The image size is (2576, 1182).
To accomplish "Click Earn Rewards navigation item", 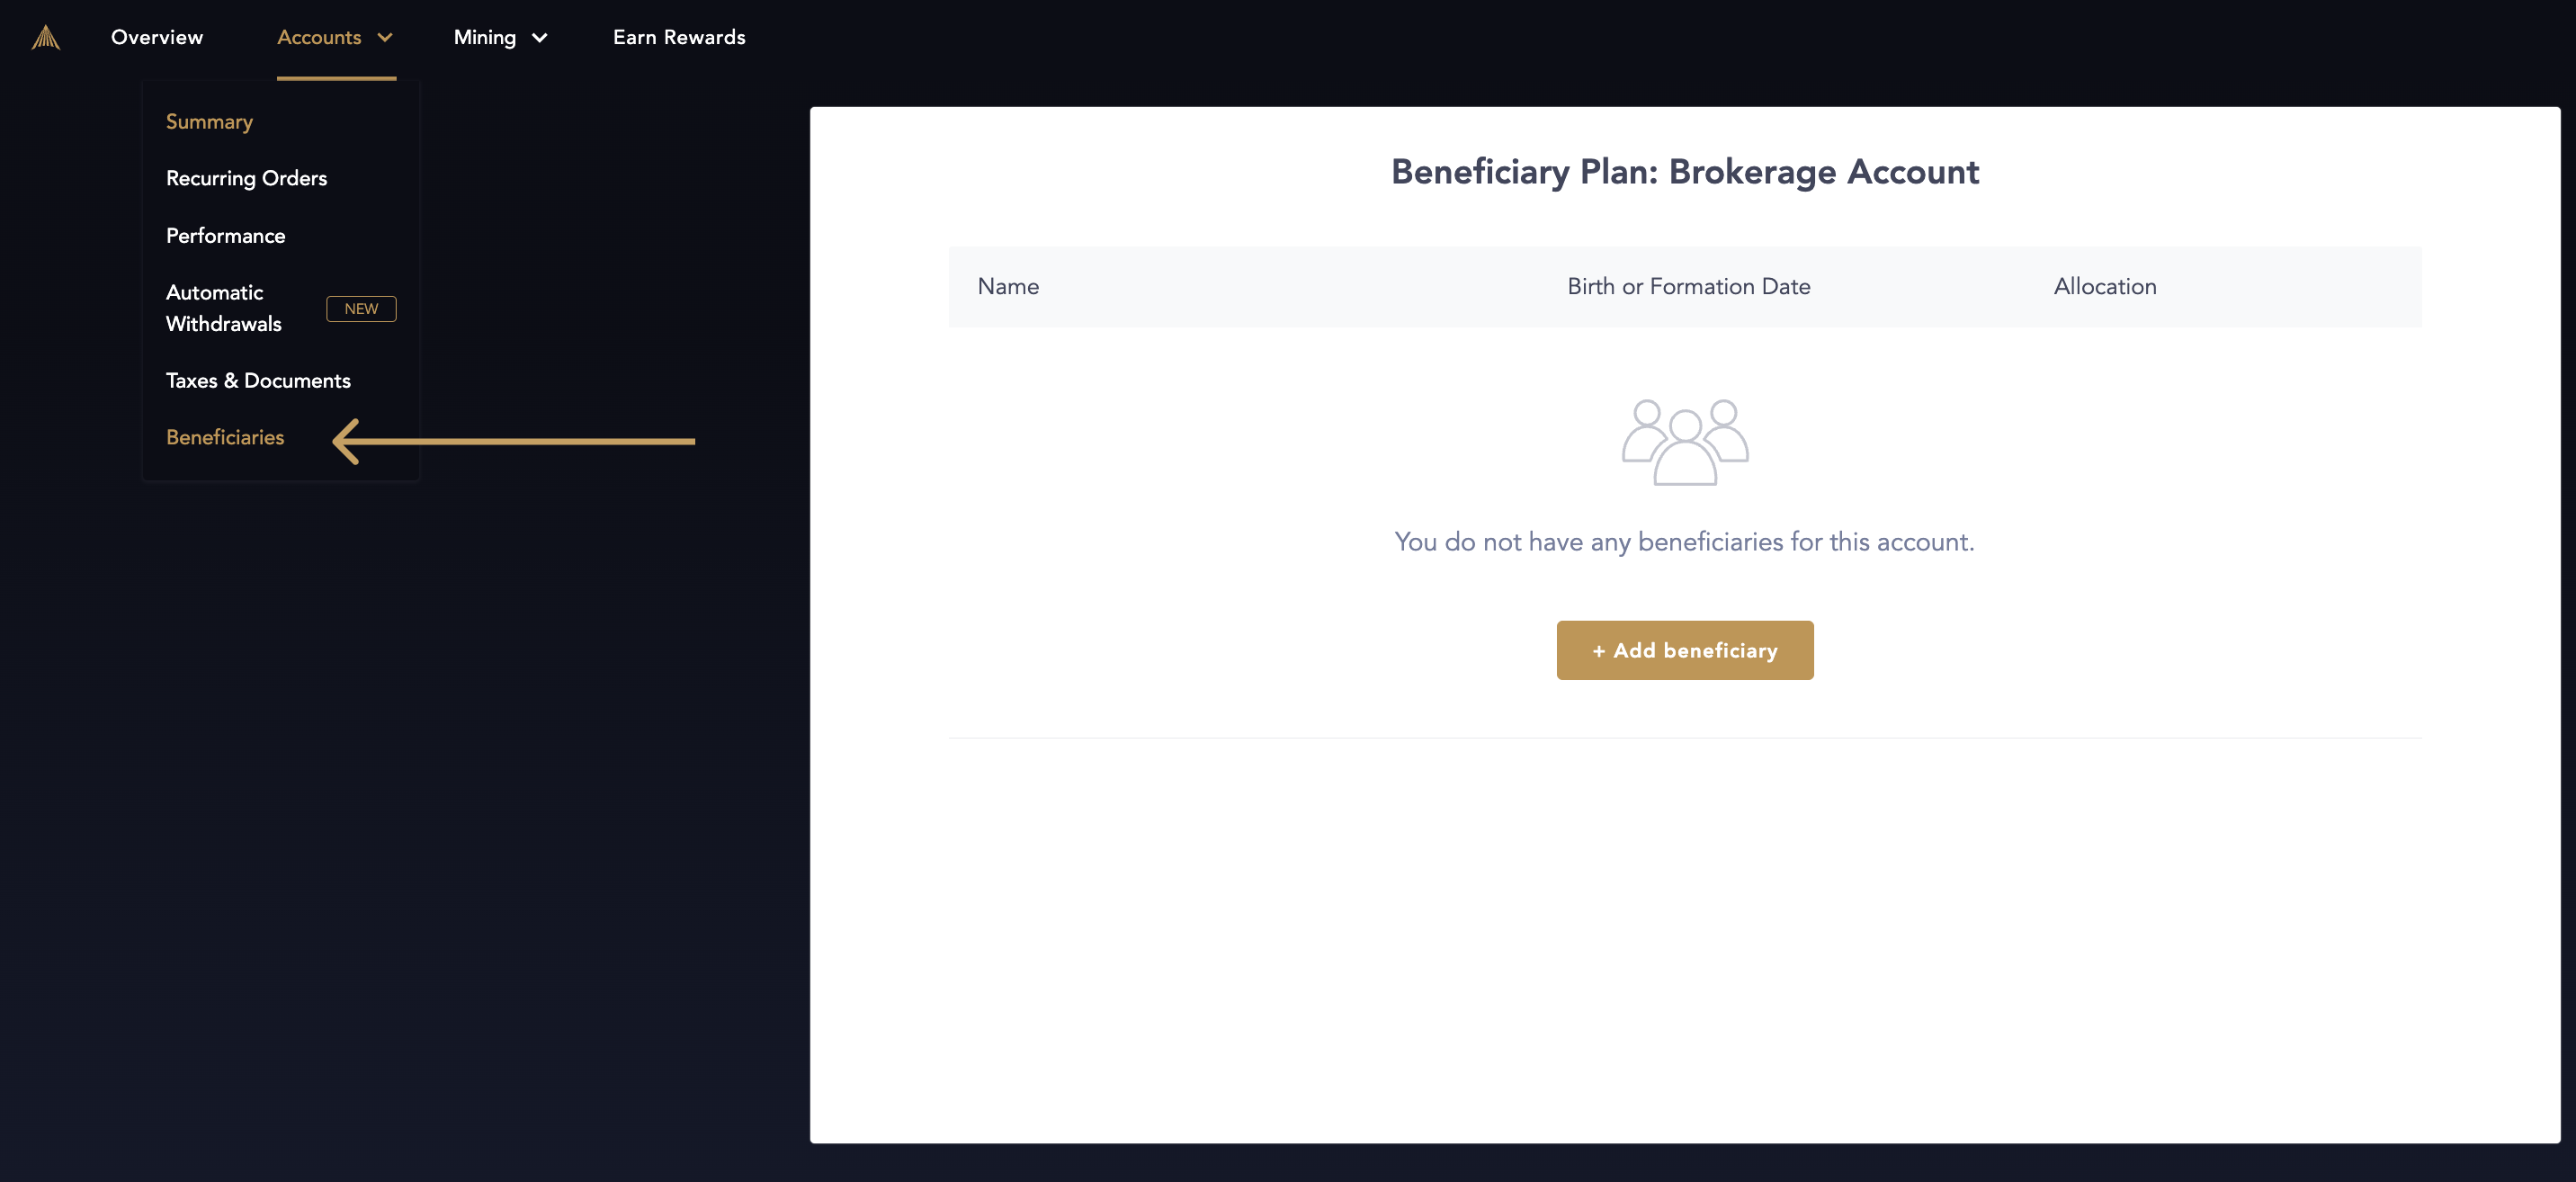I will click(x=678, y=36).
